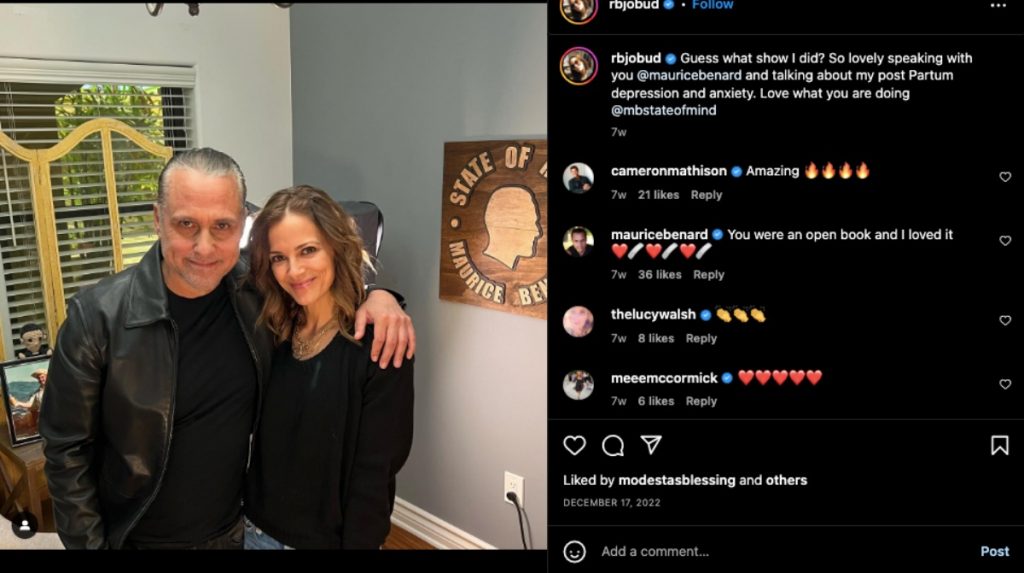1024x573 pixels.
Task: Reply to cameronmathison's comment
Action: coord(706,195)
